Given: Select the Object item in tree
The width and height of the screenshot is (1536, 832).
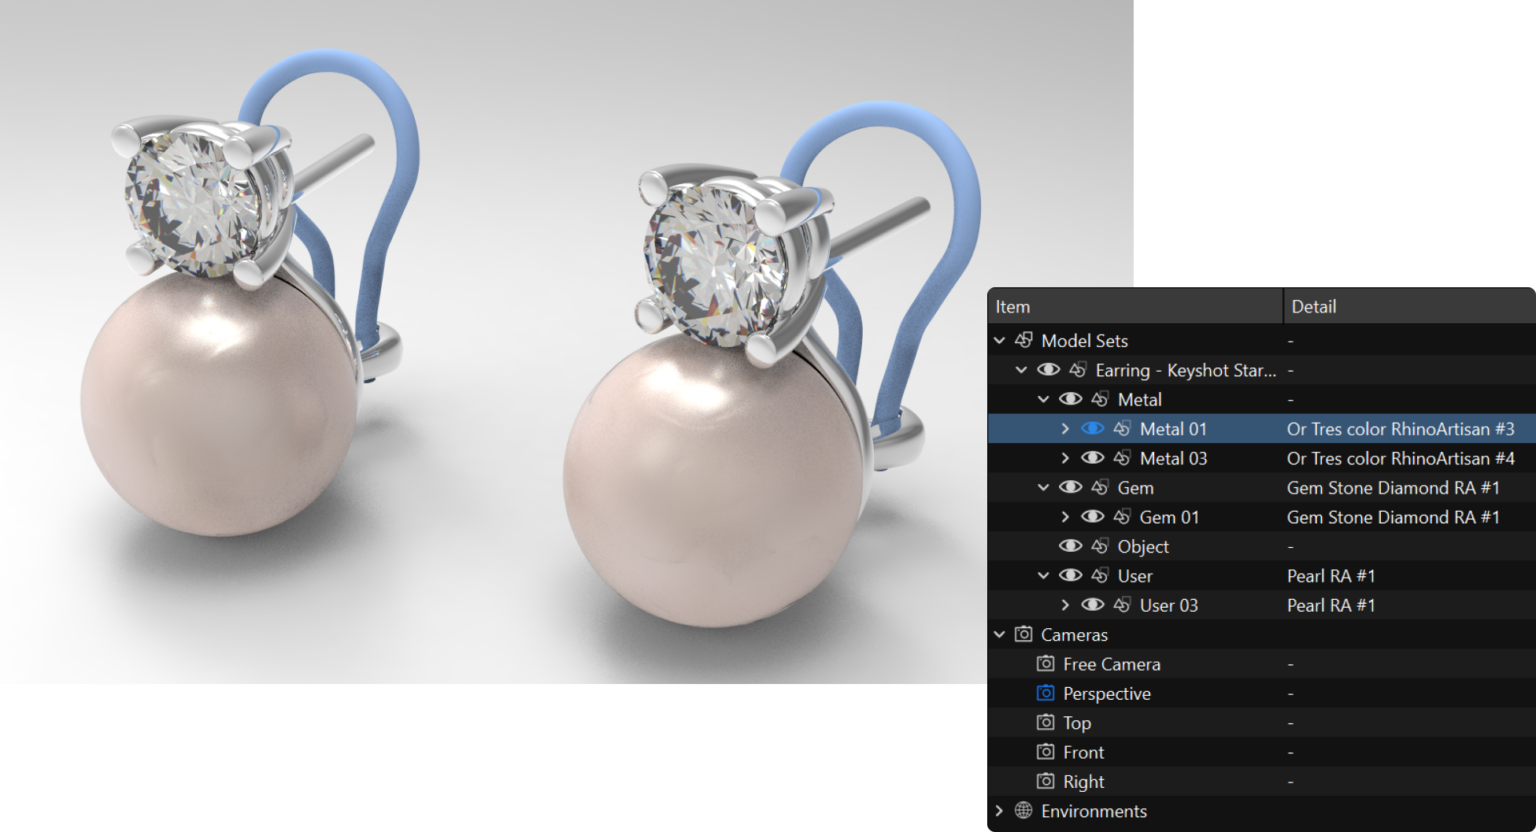Looking at the screenshot, I should (x=1142, y=547).
